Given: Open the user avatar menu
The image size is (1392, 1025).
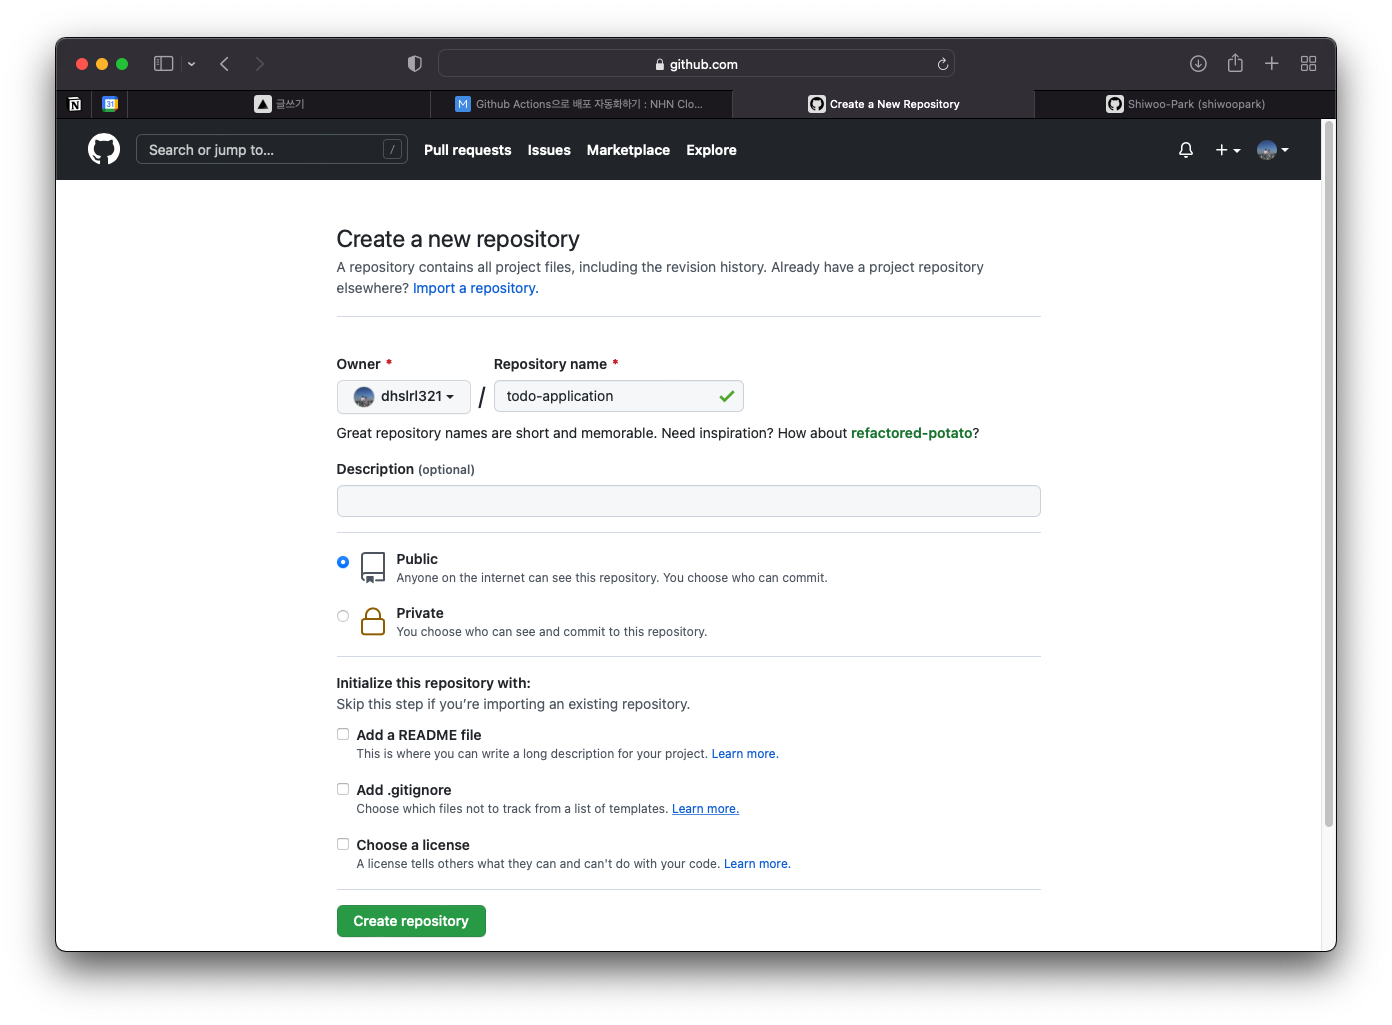Looking at the screenshot, I should tap(1273, 150).
